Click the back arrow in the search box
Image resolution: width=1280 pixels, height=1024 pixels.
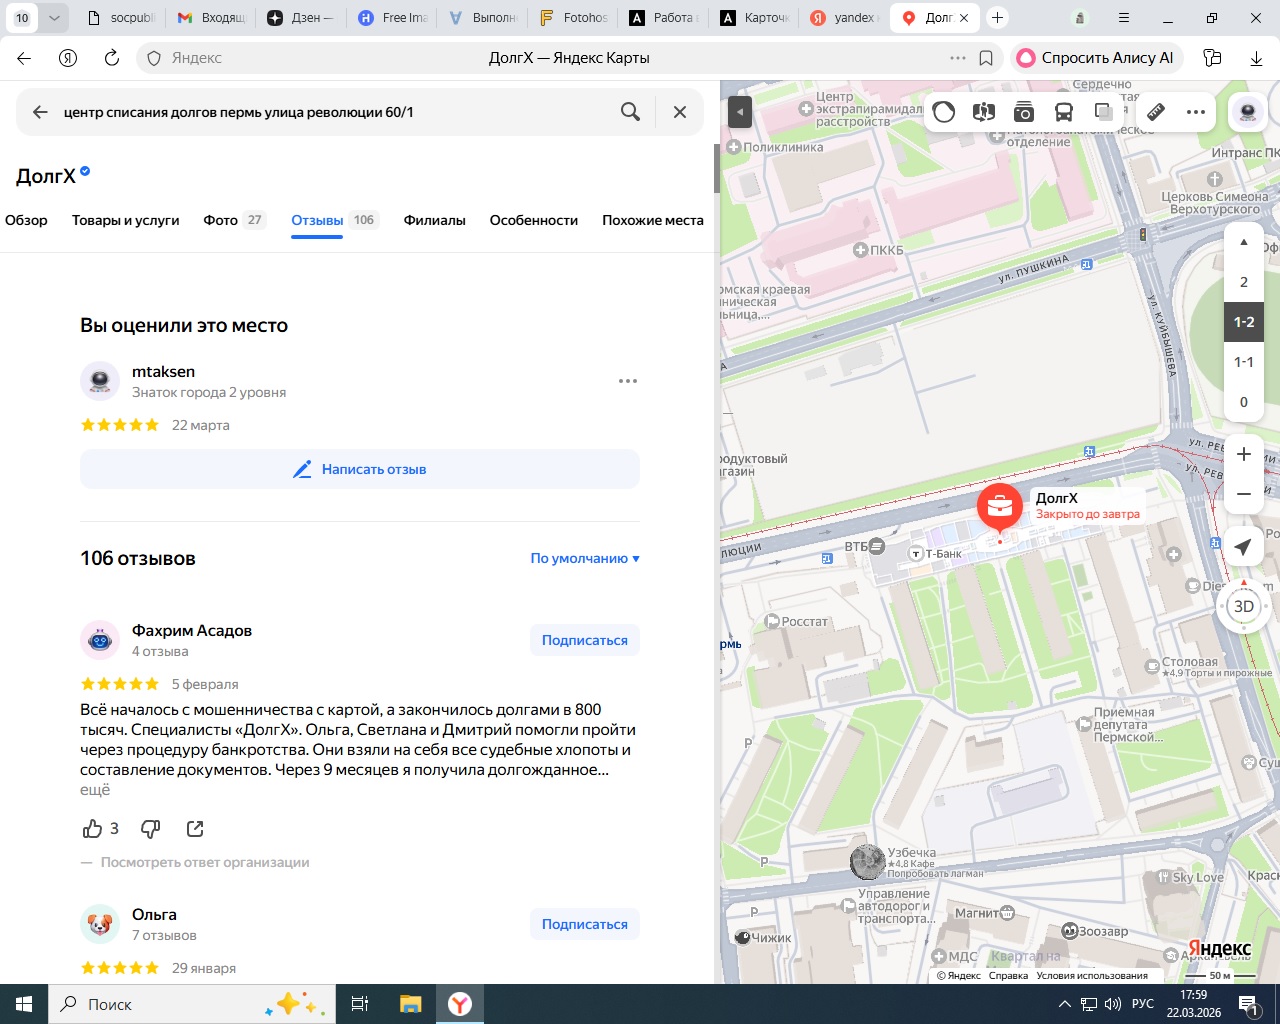tap(40, 112)
